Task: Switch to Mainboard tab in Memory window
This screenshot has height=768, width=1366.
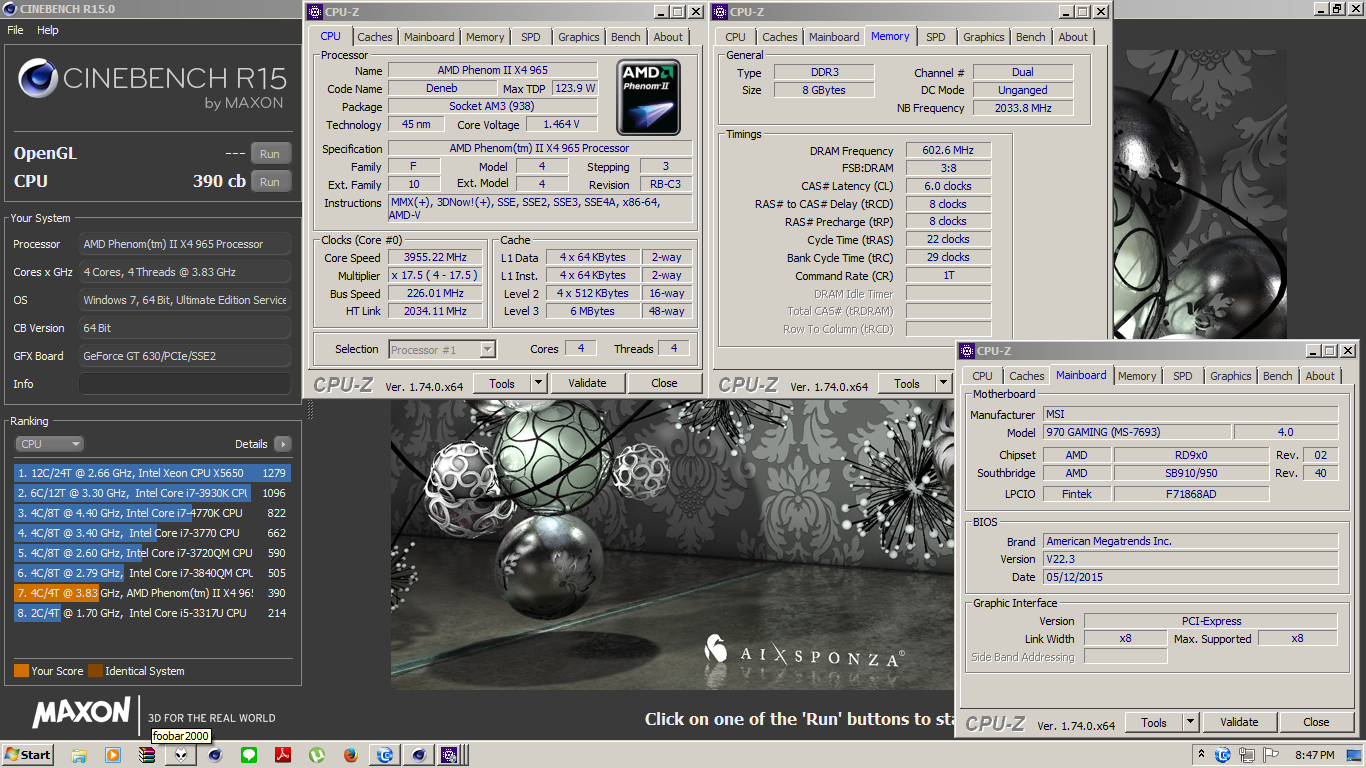Action: pos(834,37)
